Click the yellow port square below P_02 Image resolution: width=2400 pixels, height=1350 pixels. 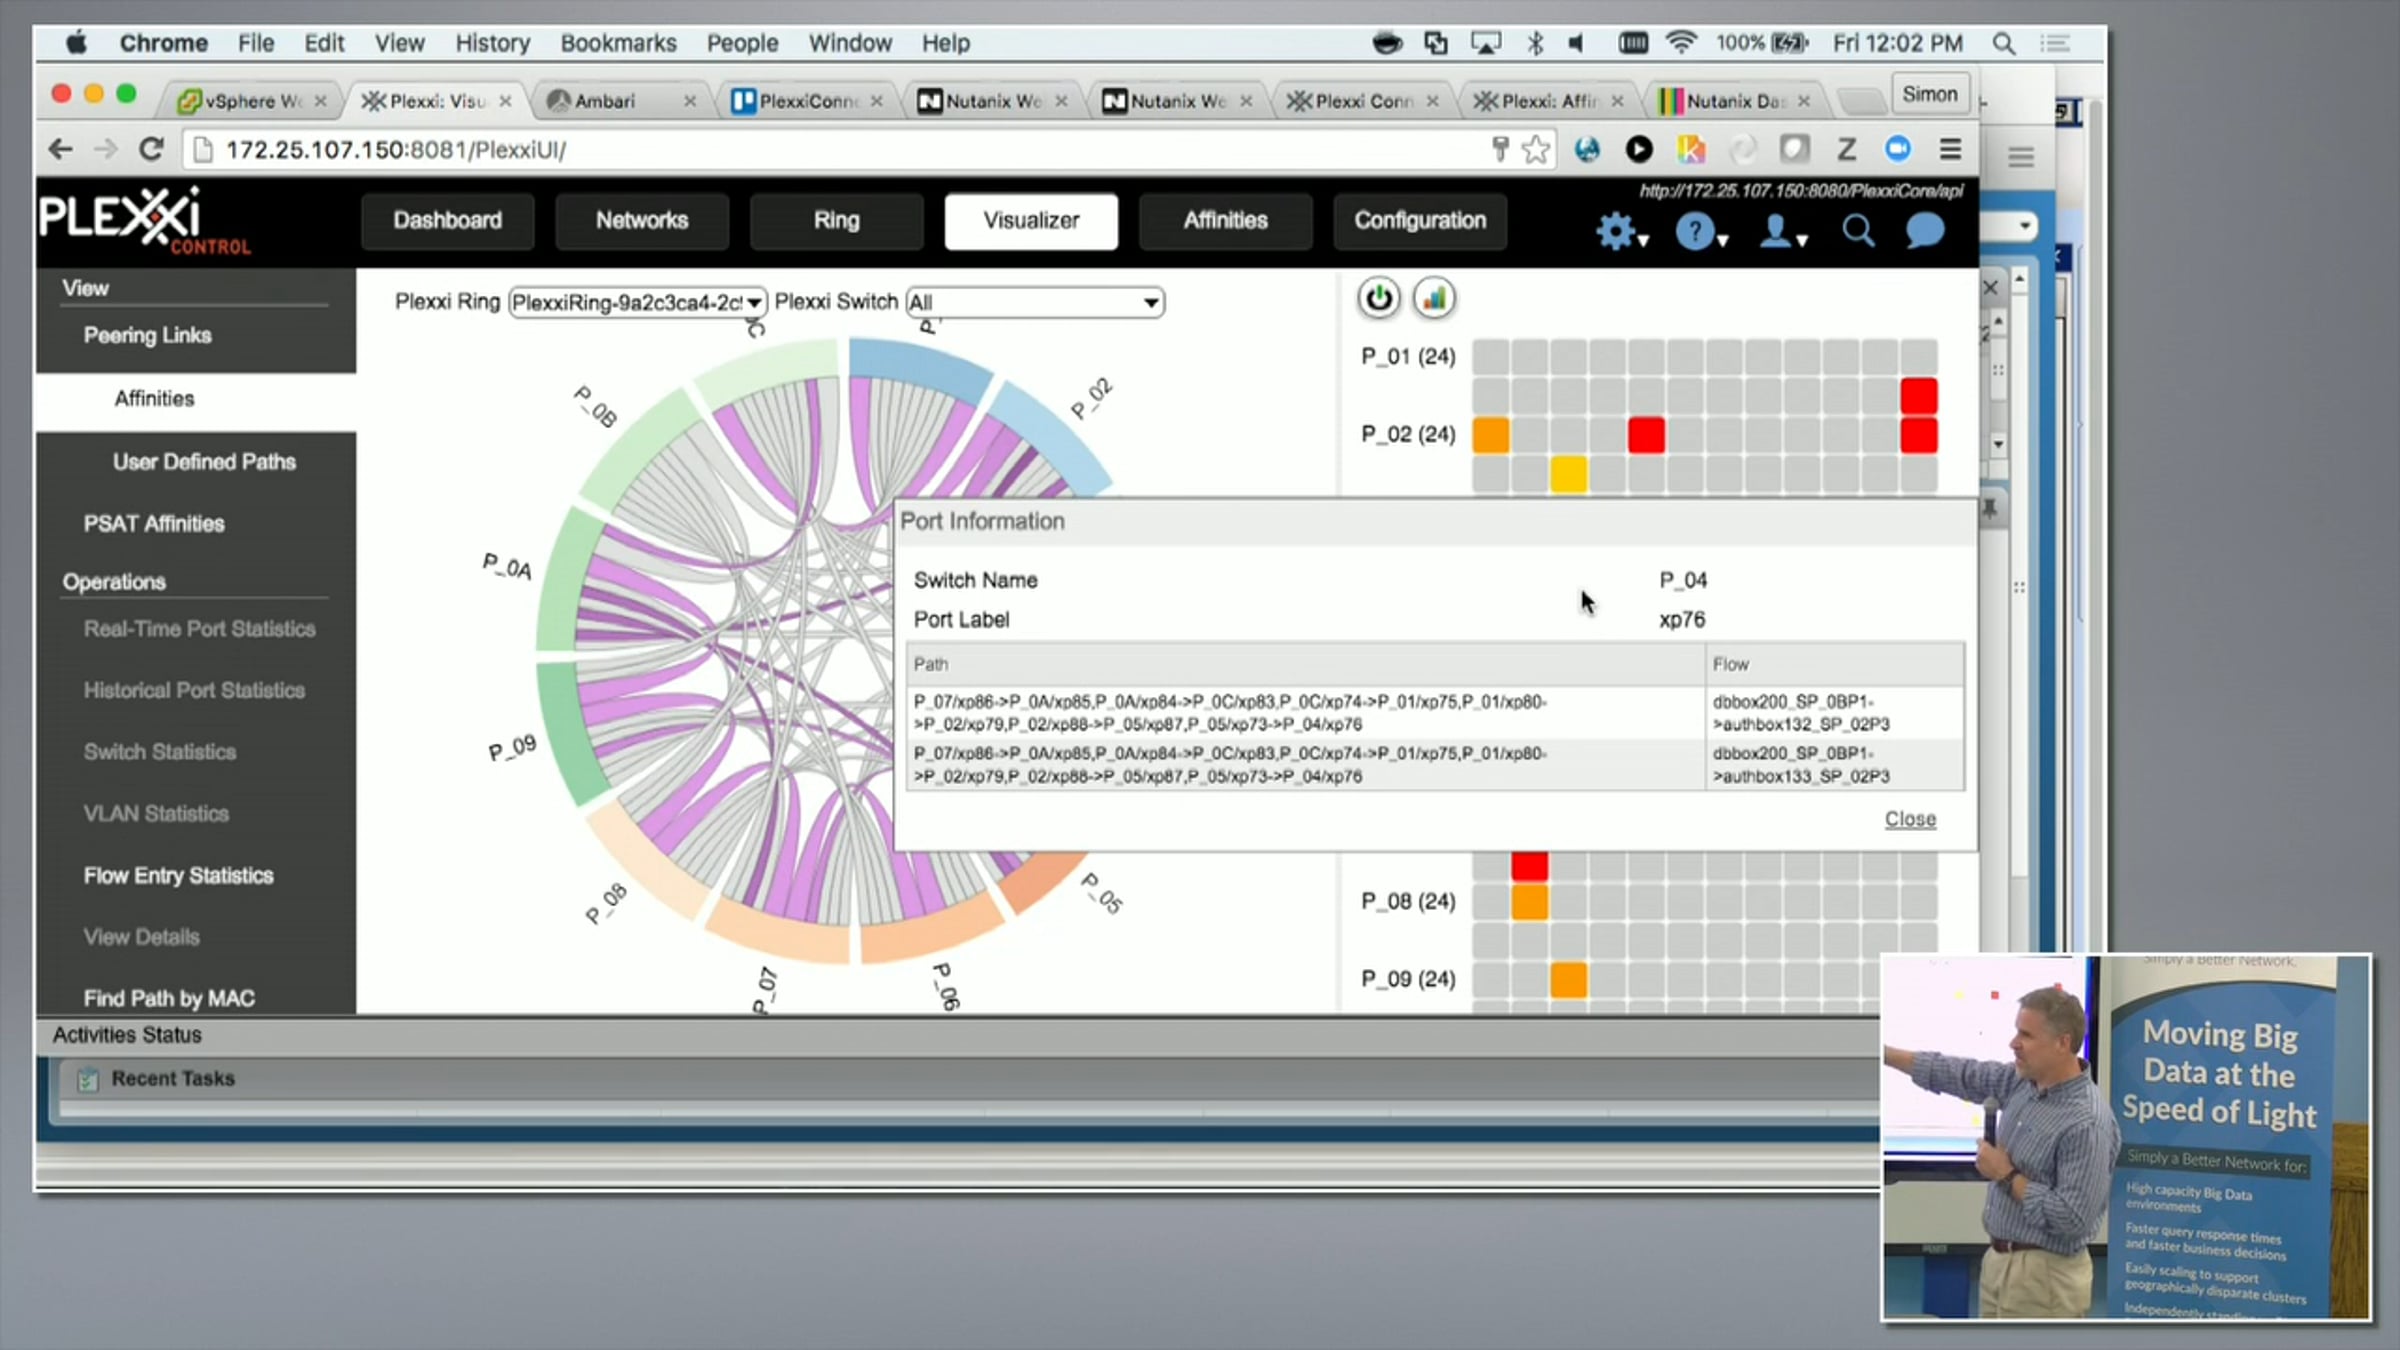click(x=1568, y=475)
